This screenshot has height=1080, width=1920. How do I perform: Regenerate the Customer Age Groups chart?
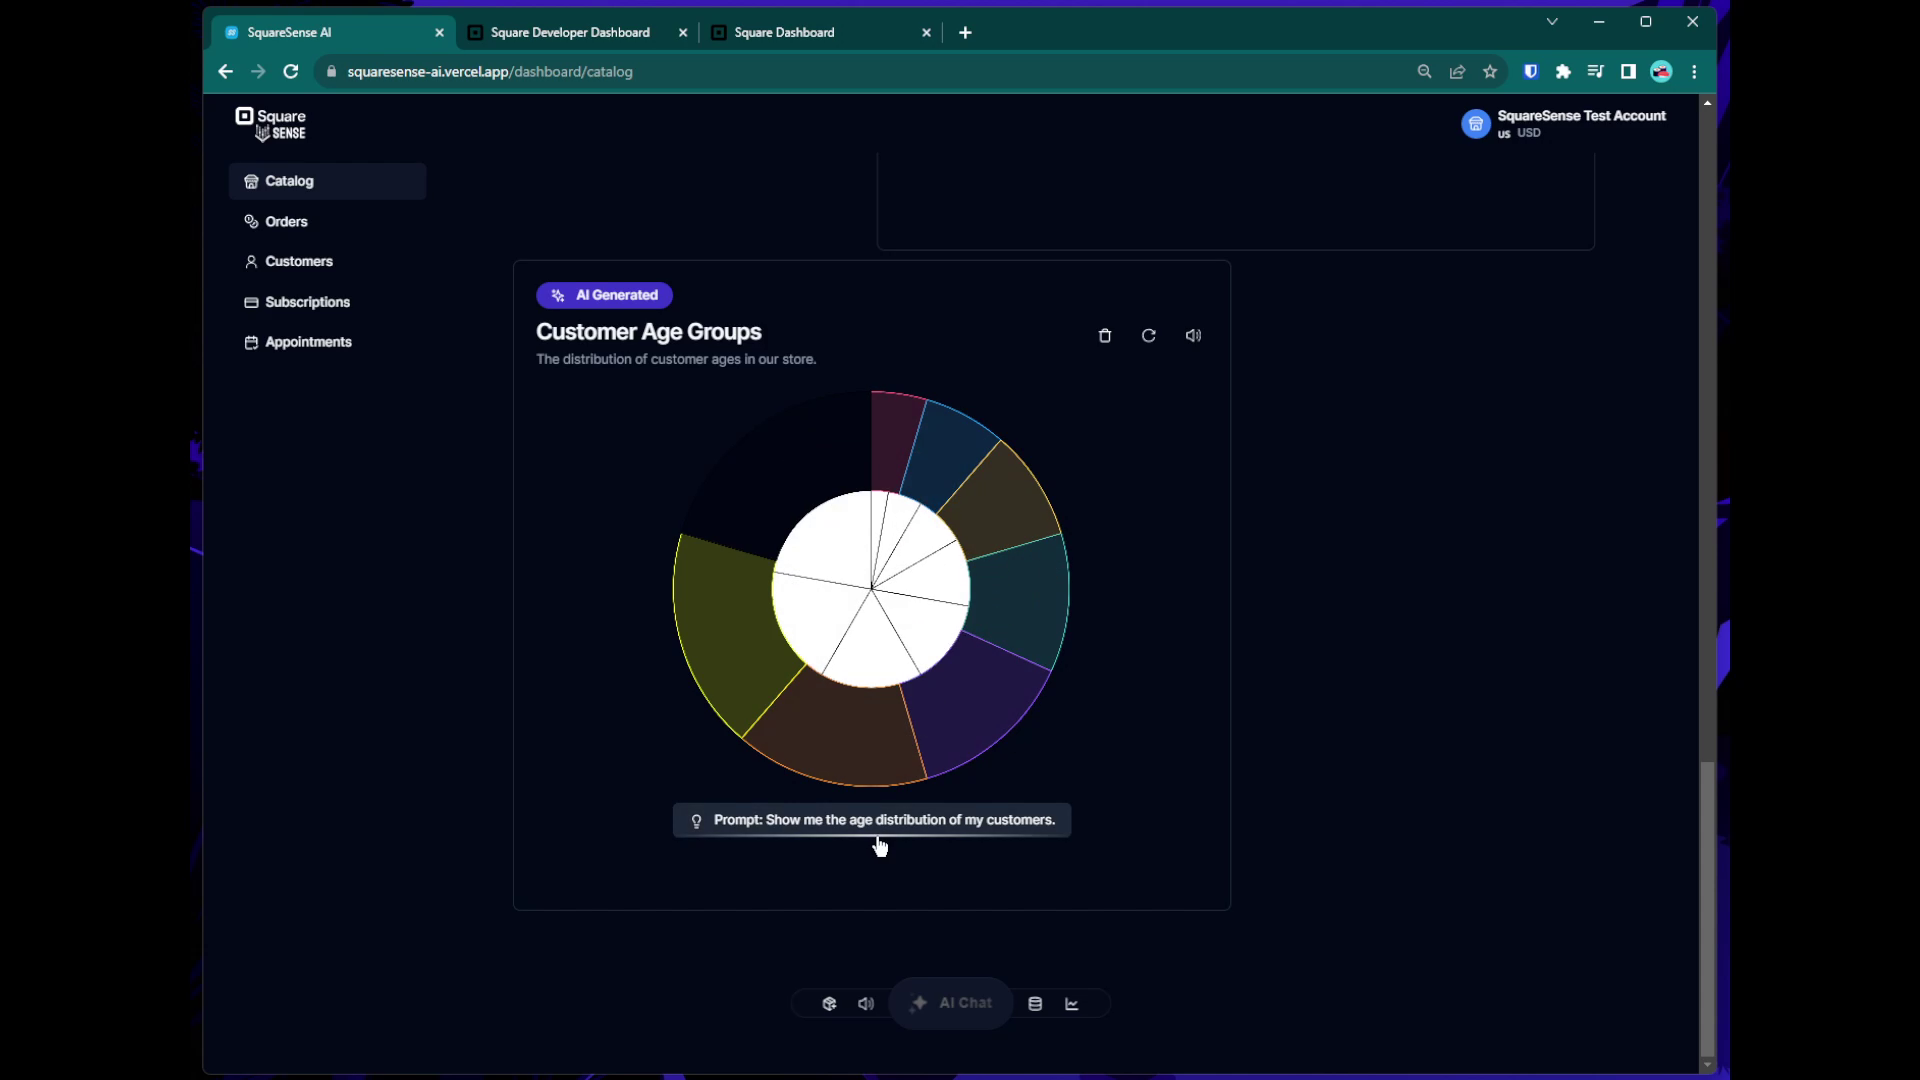tap(1148, 336)
